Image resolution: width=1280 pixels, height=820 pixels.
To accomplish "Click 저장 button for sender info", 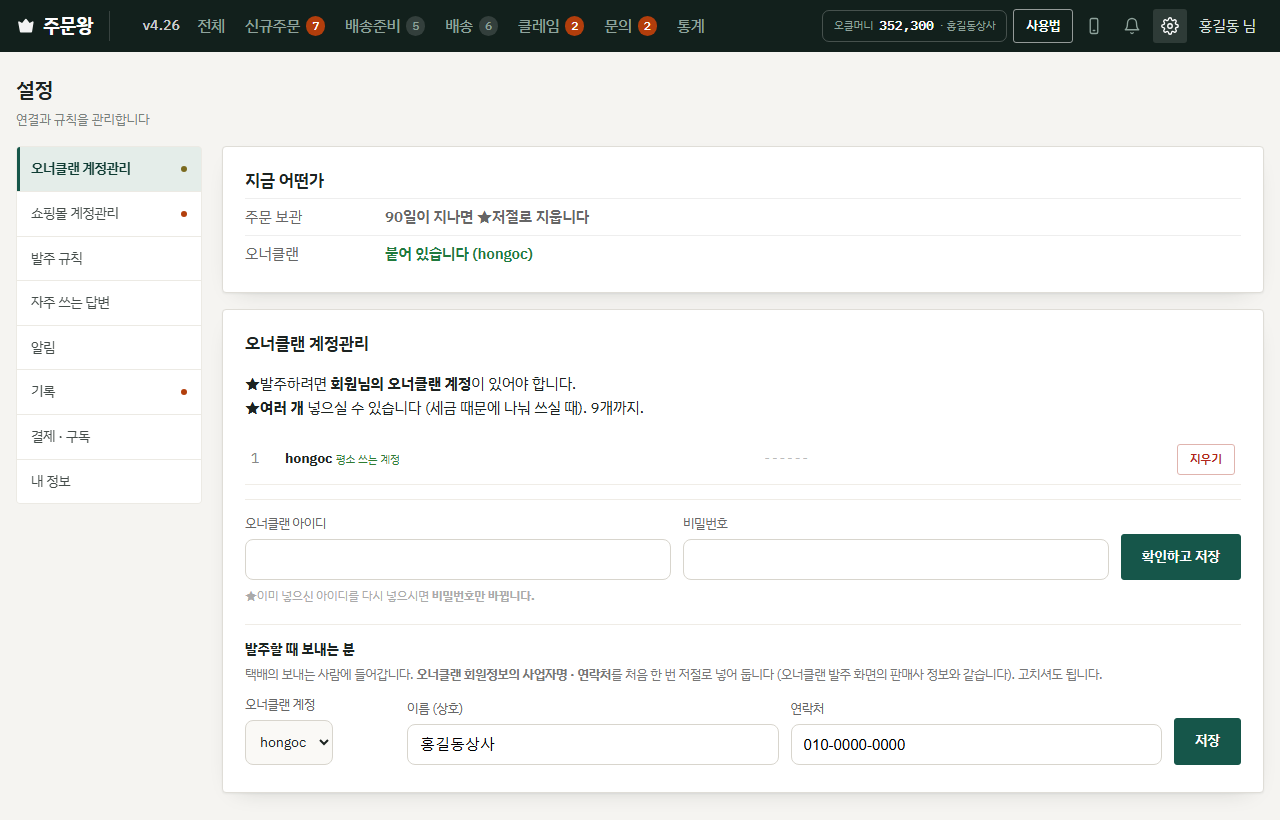I will pyautogui.click(x=1207, y=741).
